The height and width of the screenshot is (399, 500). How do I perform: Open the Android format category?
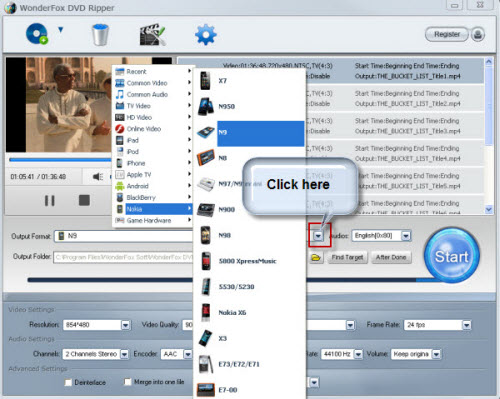click(x=153, y=186)
